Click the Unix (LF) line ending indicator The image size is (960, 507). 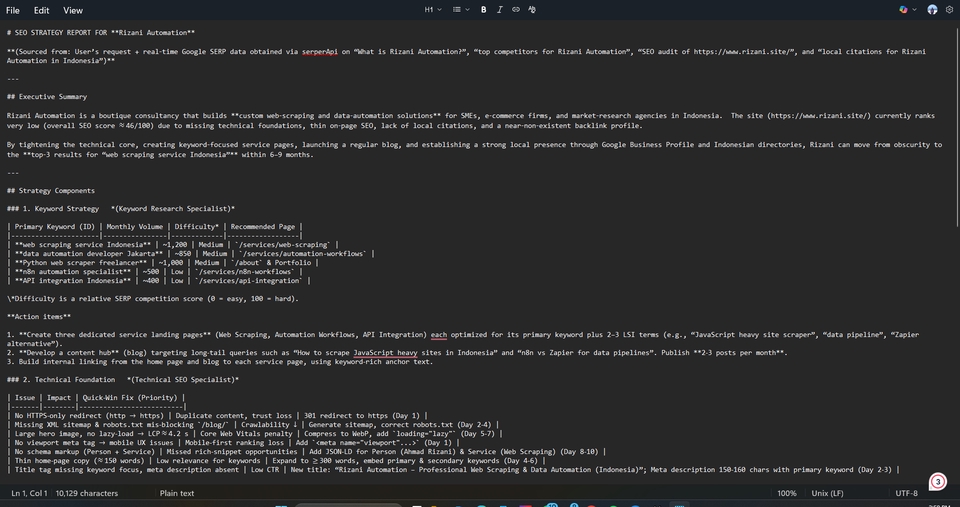pyautogui.click(x=827, y=493)
